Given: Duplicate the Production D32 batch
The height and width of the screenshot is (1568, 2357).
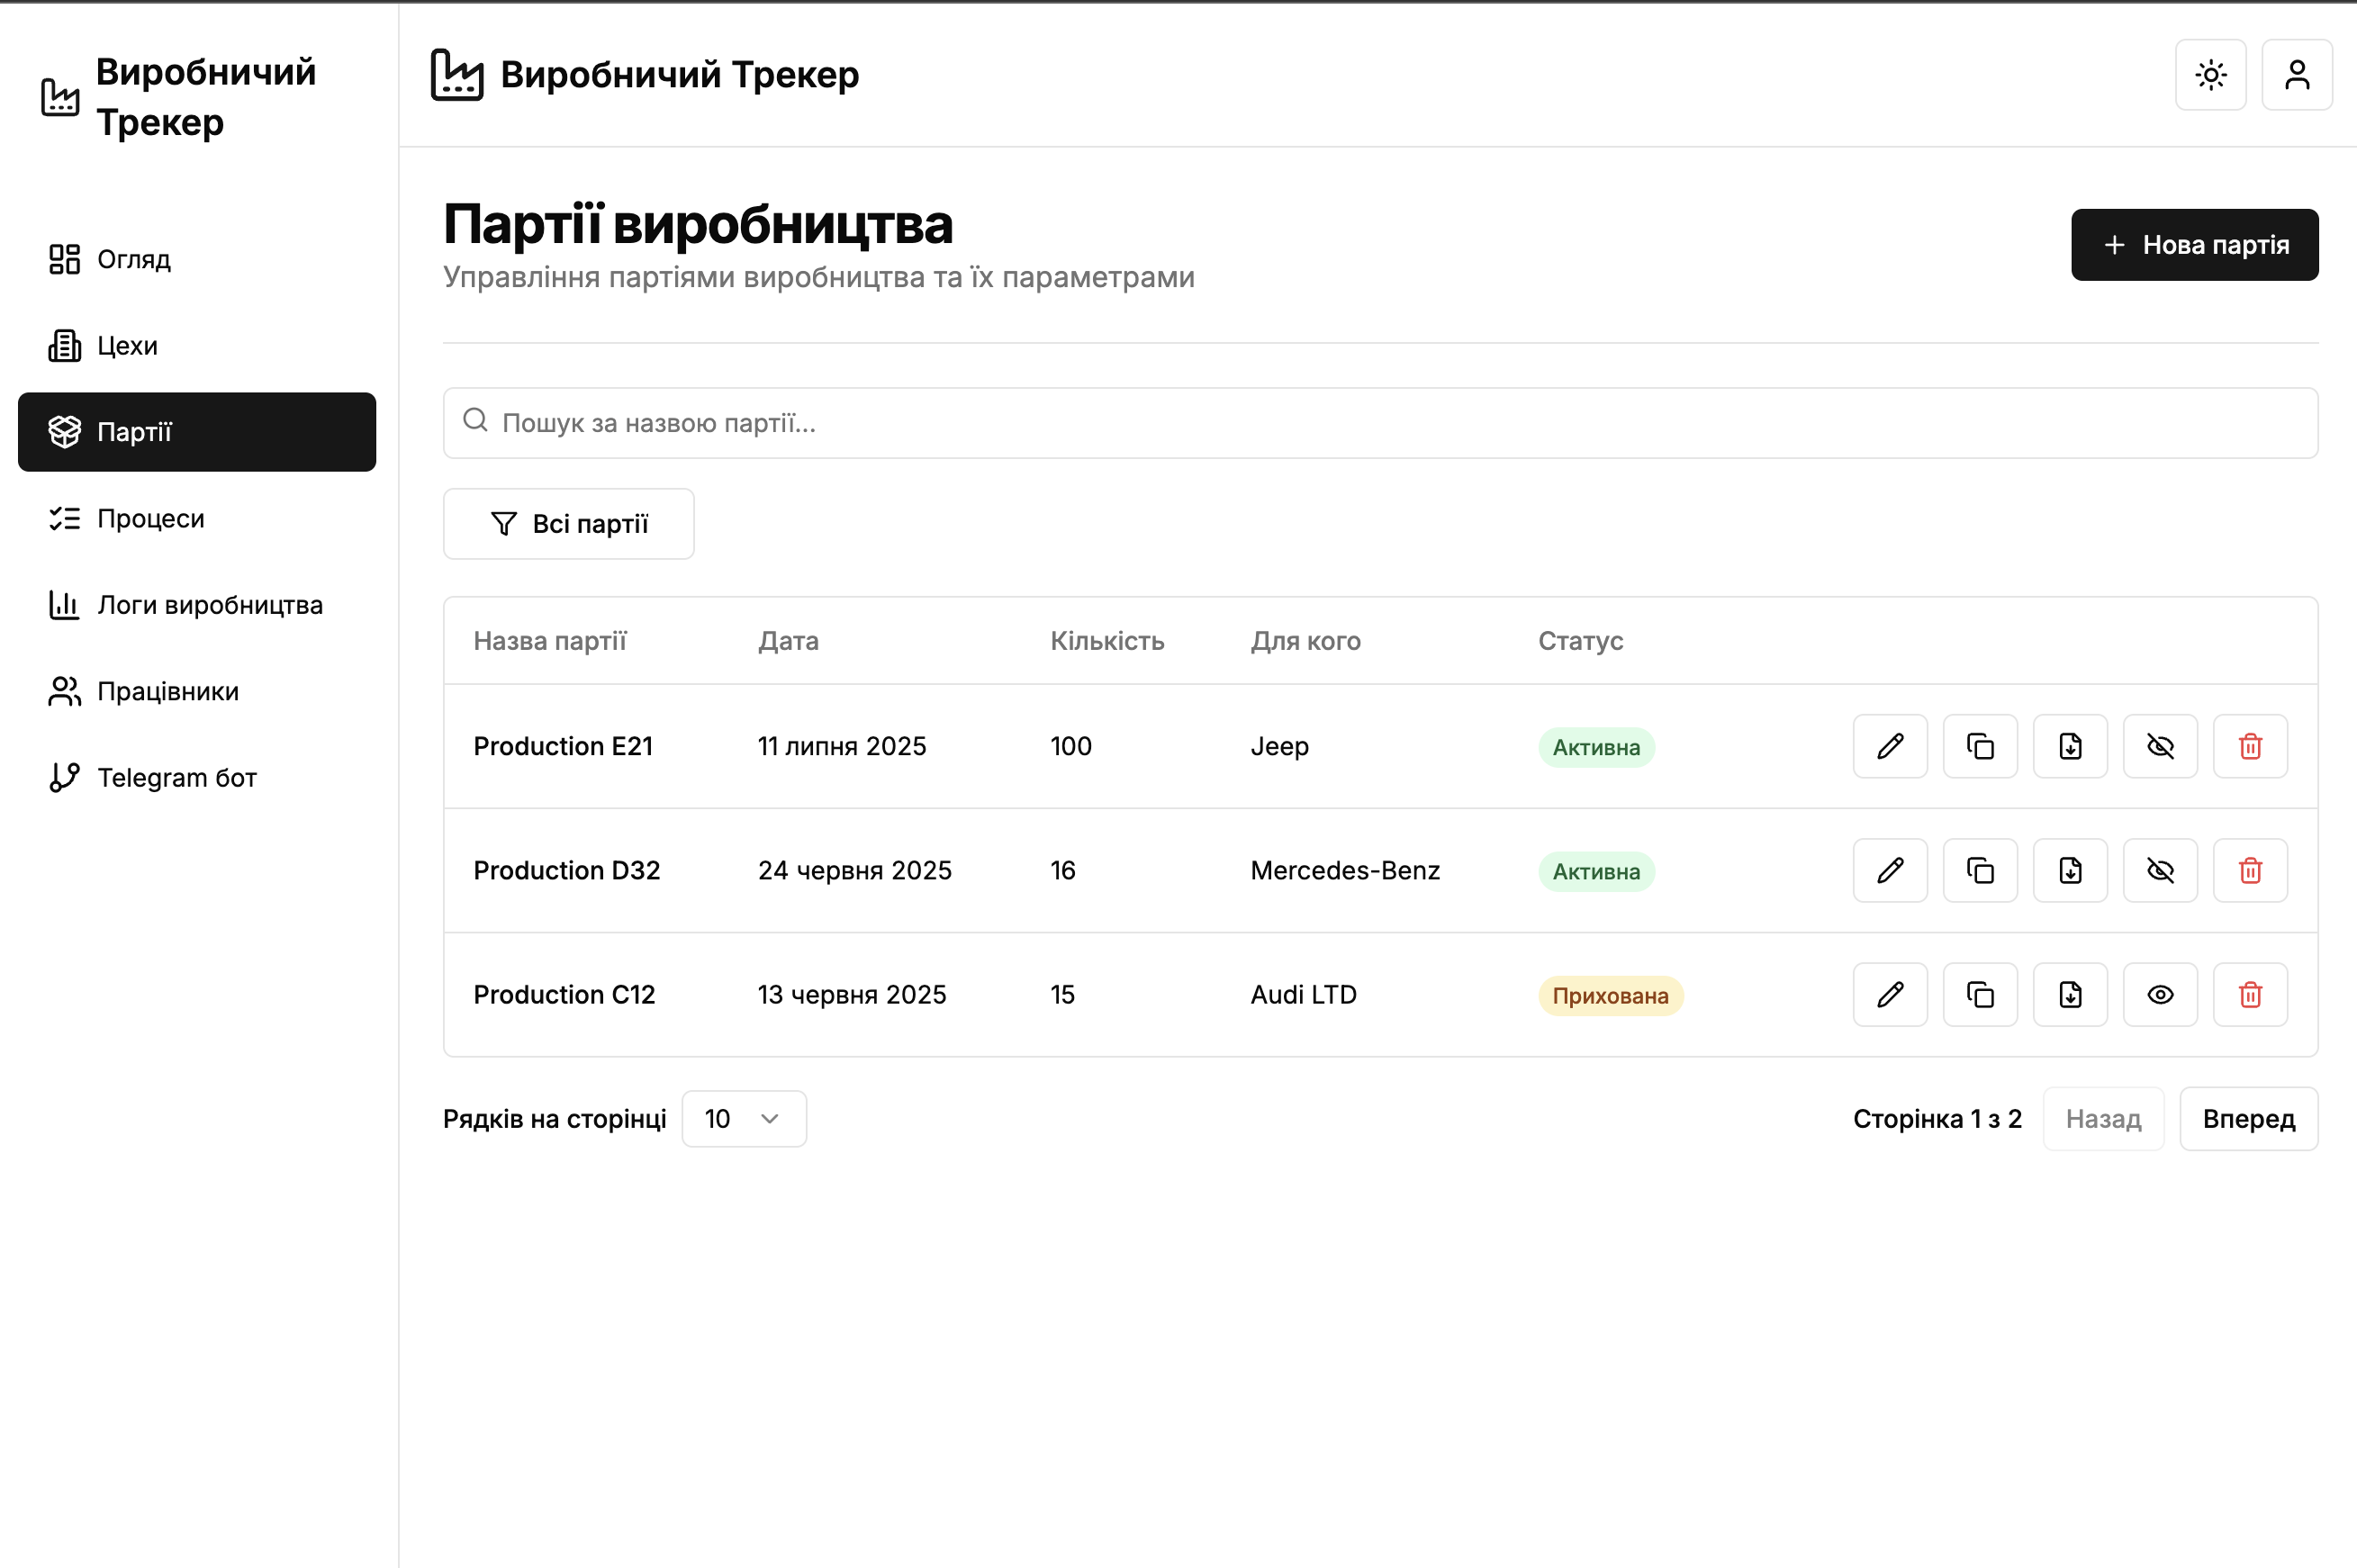Looking at the screenshot, I should click(x=1979, y=870).
